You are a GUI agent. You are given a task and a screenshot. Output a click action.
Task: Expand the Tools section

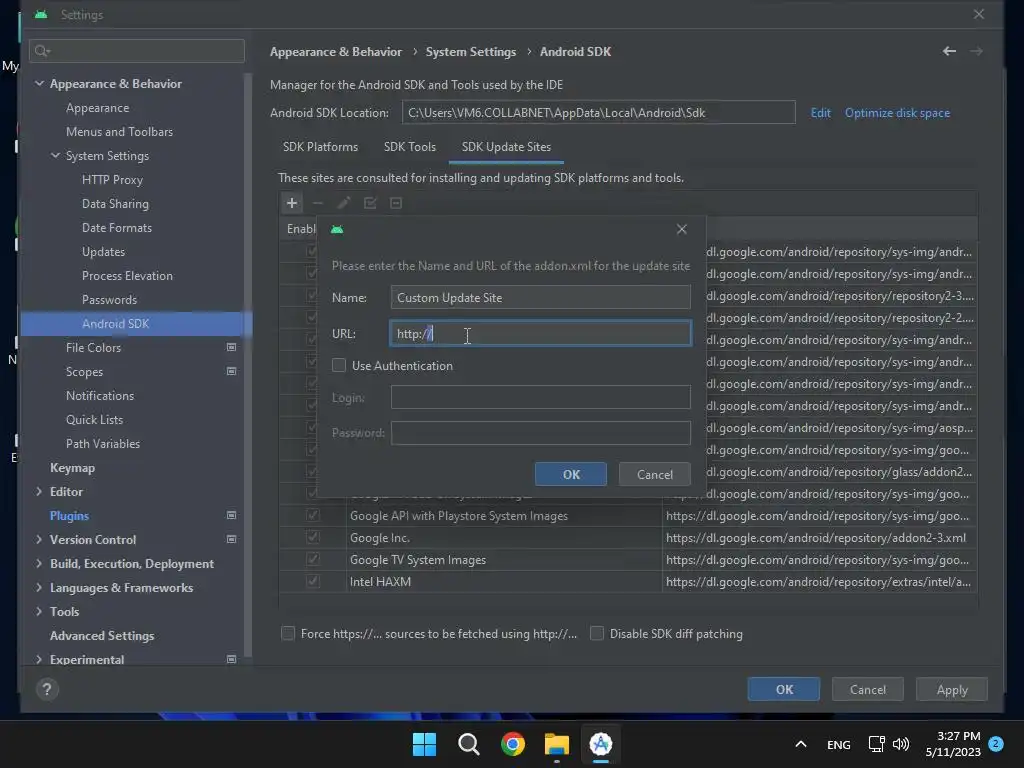39,611
